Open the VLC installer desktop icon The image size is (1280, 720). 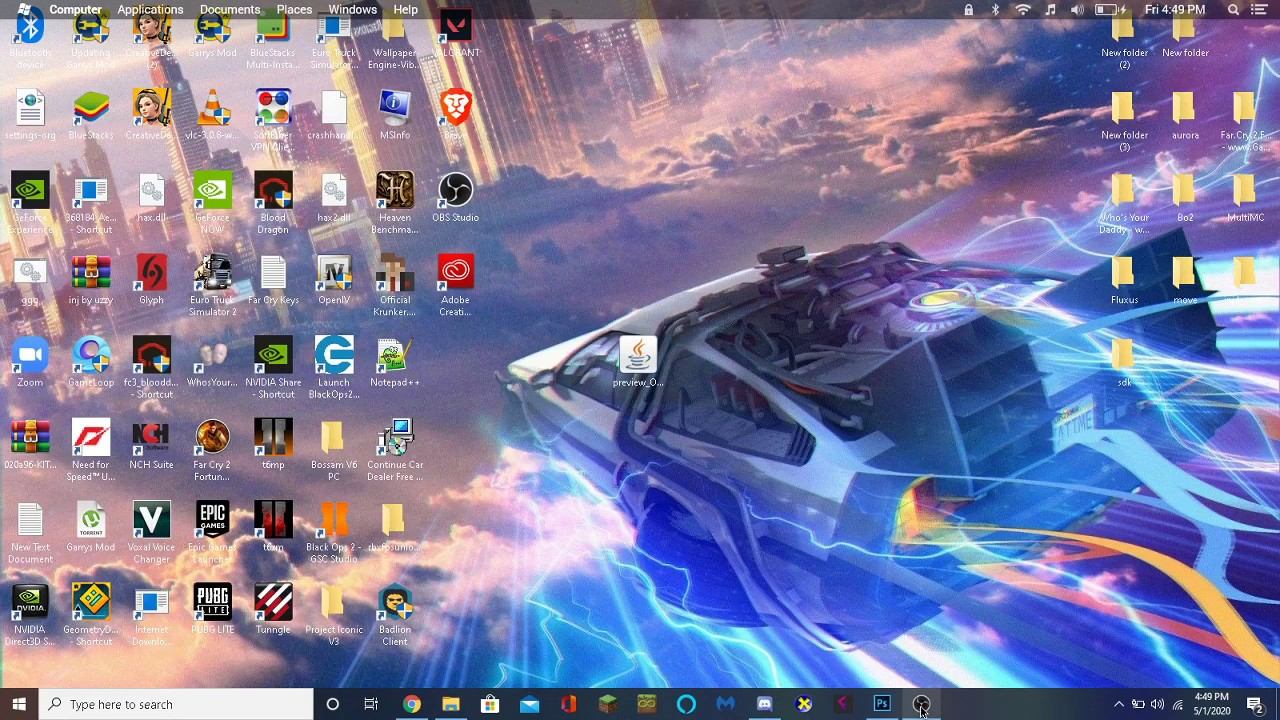coord(212,107)
